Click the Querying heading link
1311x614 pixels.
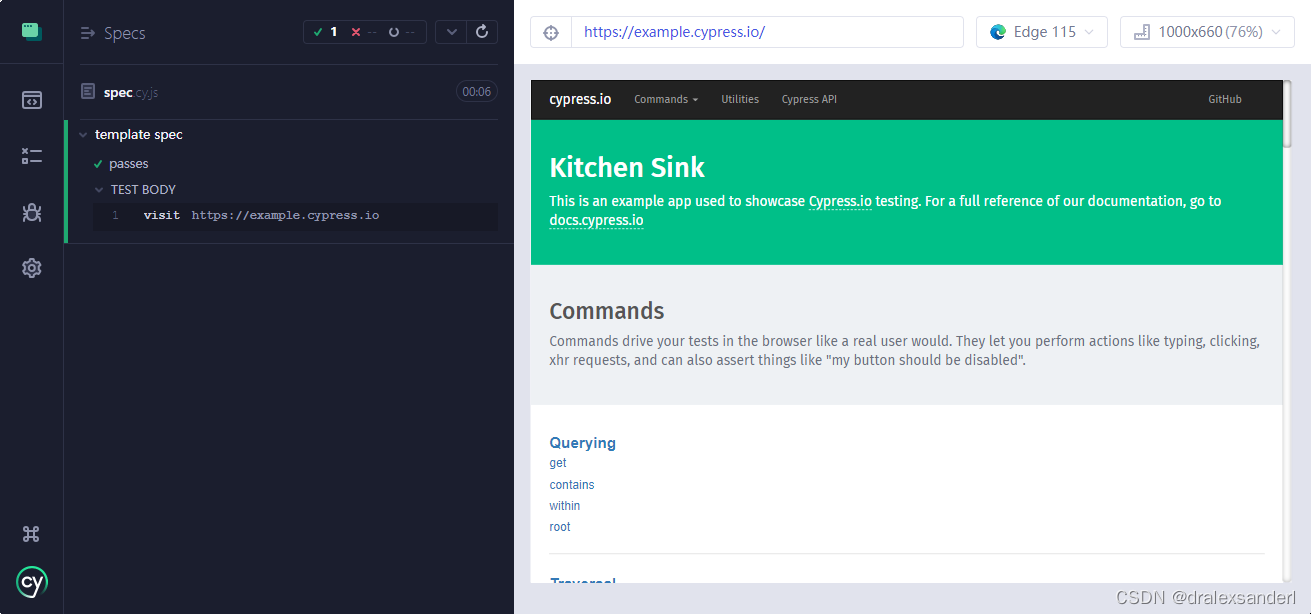point(583,443)
